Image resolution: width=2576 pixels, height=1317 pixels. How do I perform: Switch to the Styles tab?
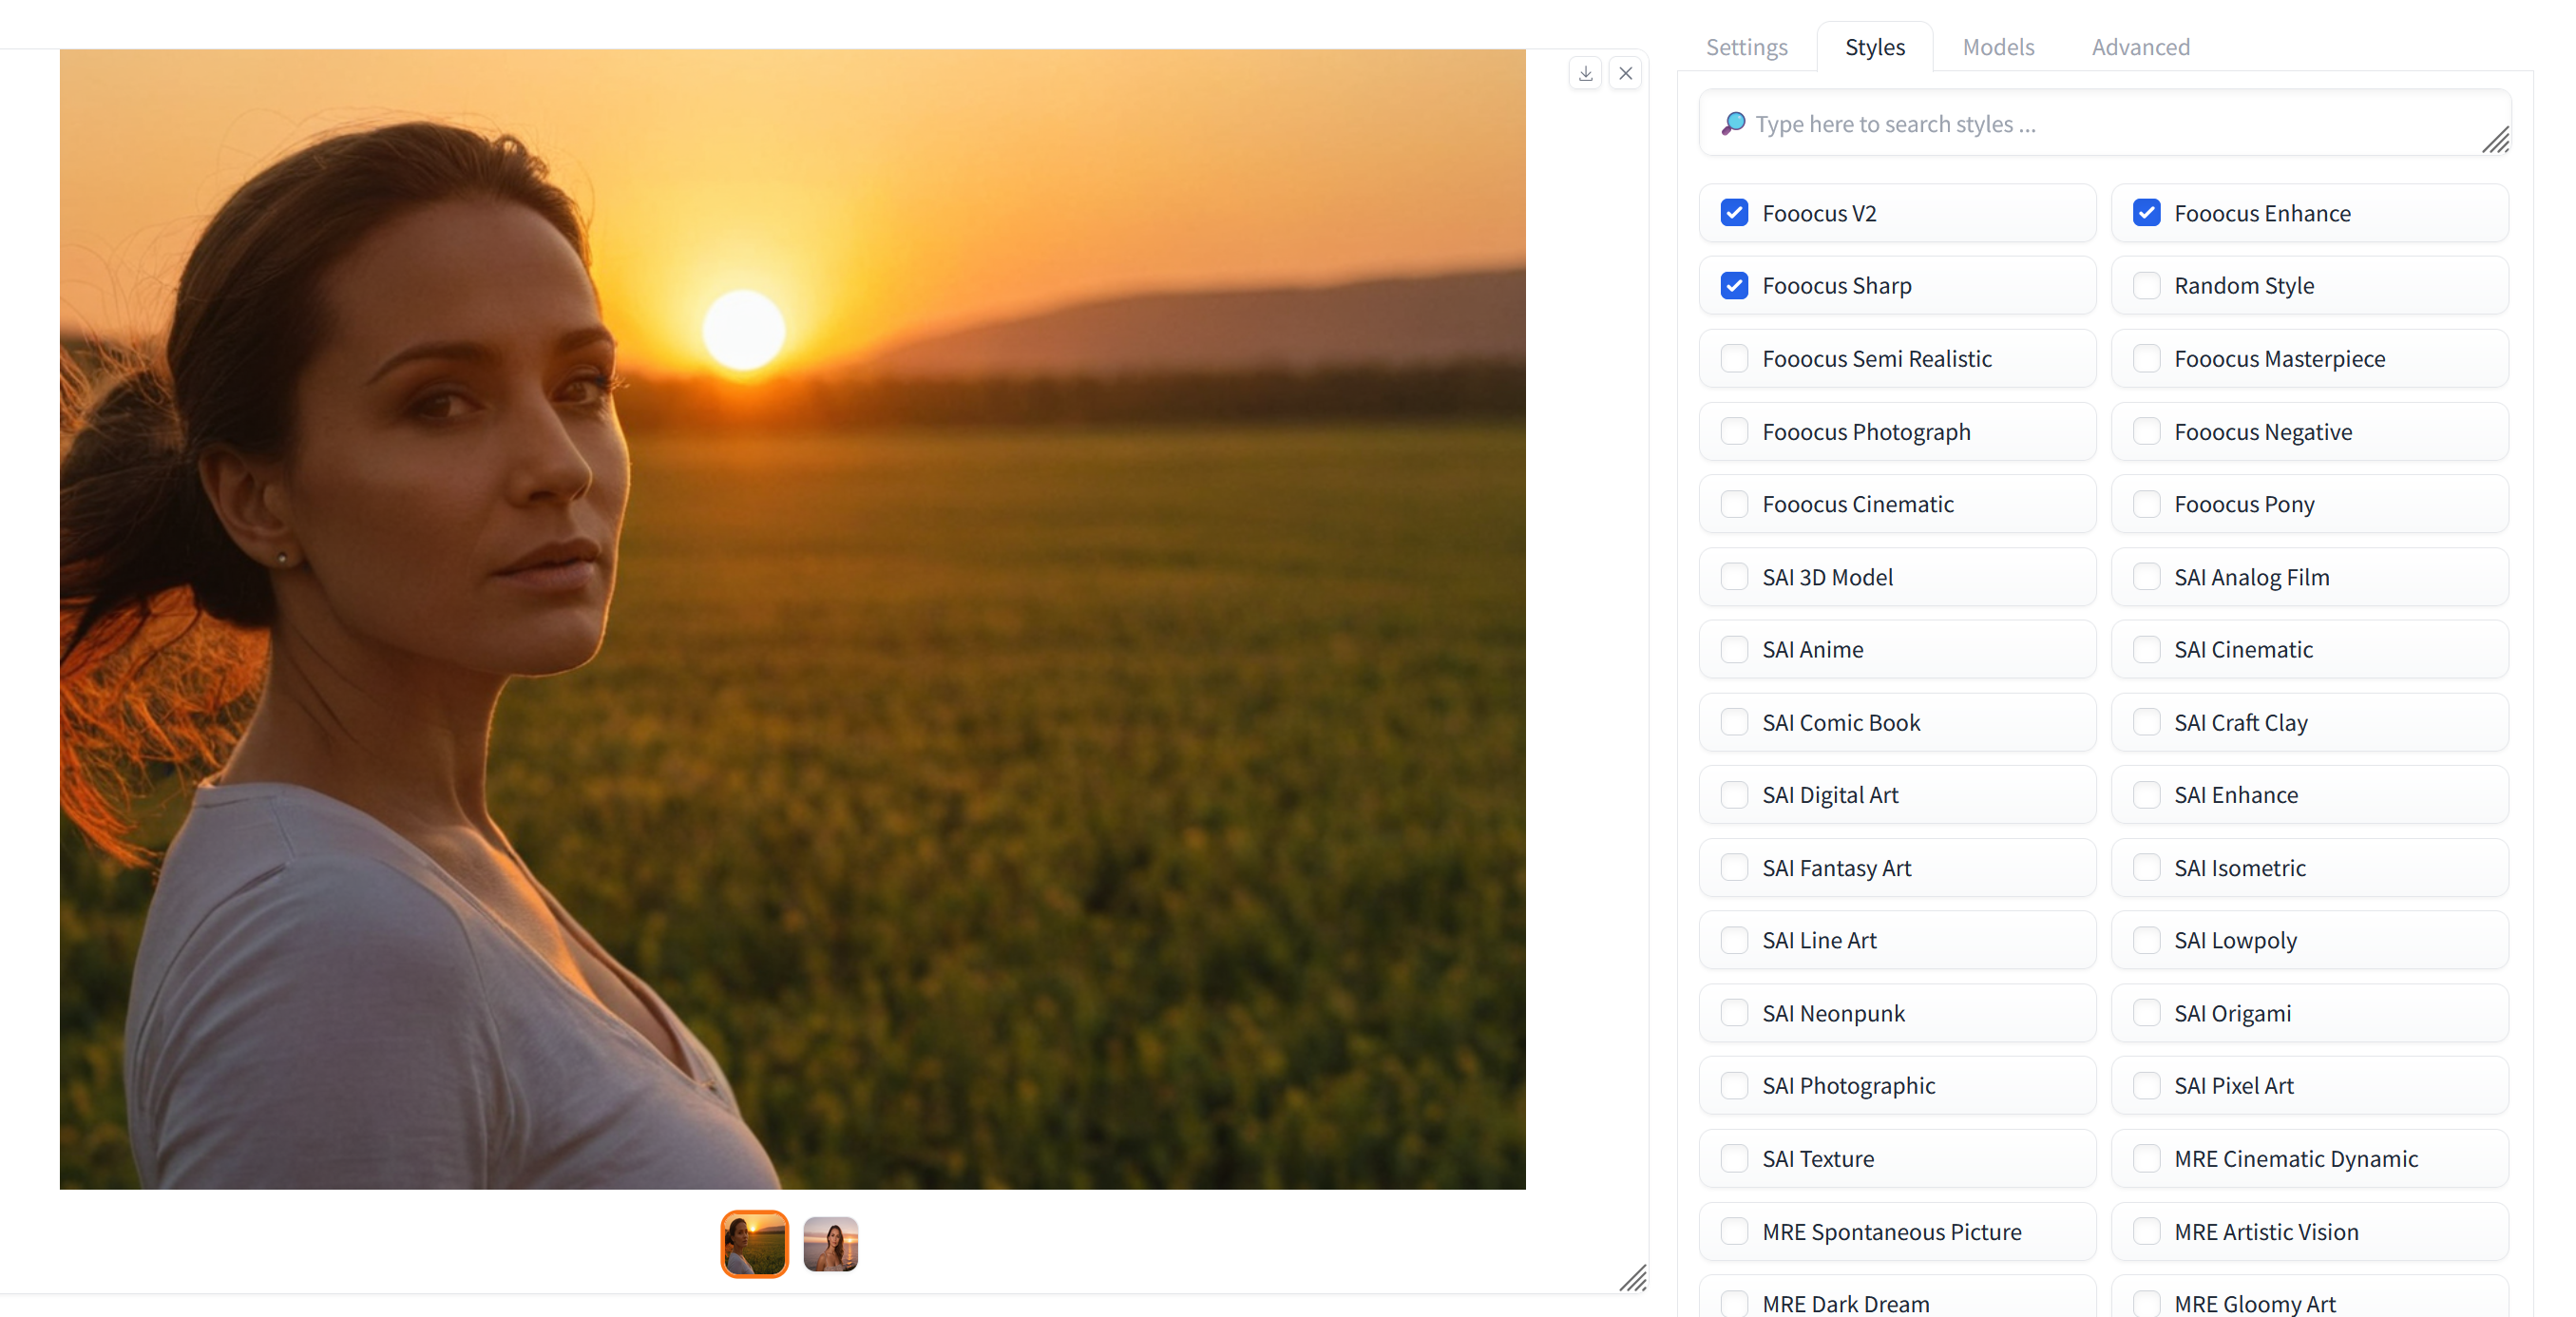1875,47
